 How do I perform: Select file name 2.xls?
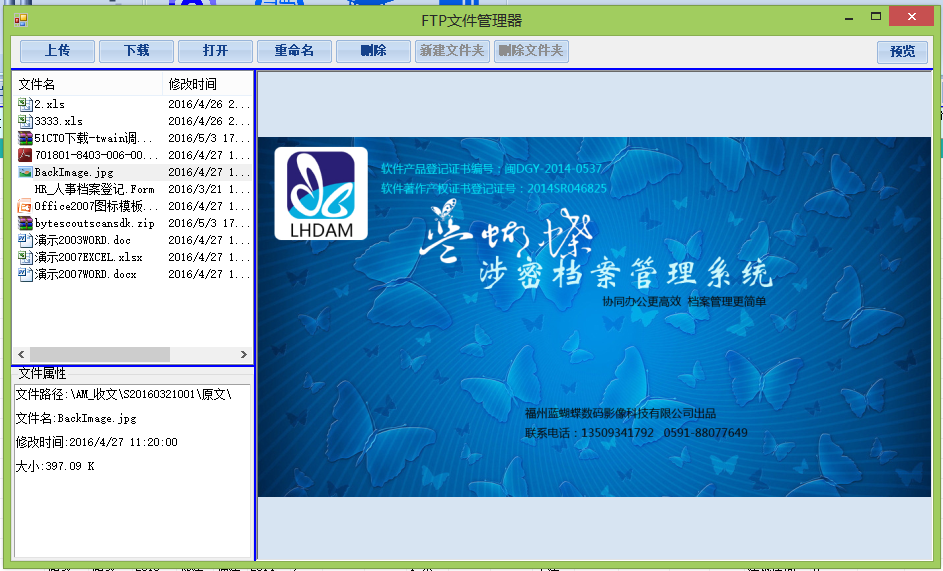(x=49, y=104)
